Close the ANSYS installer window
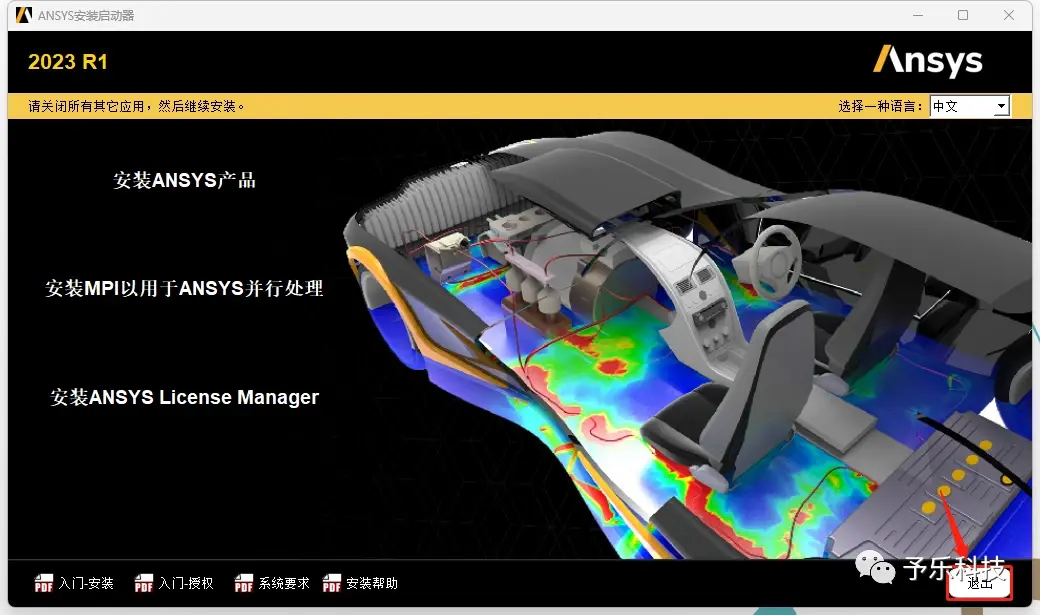The height and width of the screenshot is (615, 1040). tap(1009, 15)
